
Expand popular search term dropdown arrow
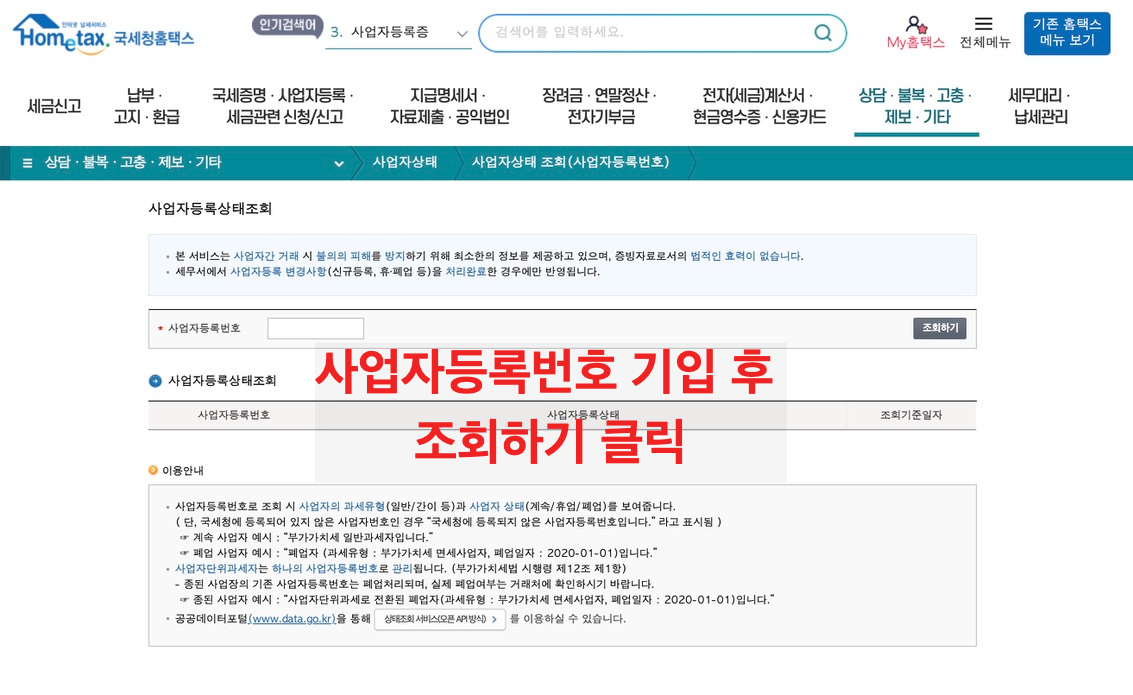(x=462, y=33)
